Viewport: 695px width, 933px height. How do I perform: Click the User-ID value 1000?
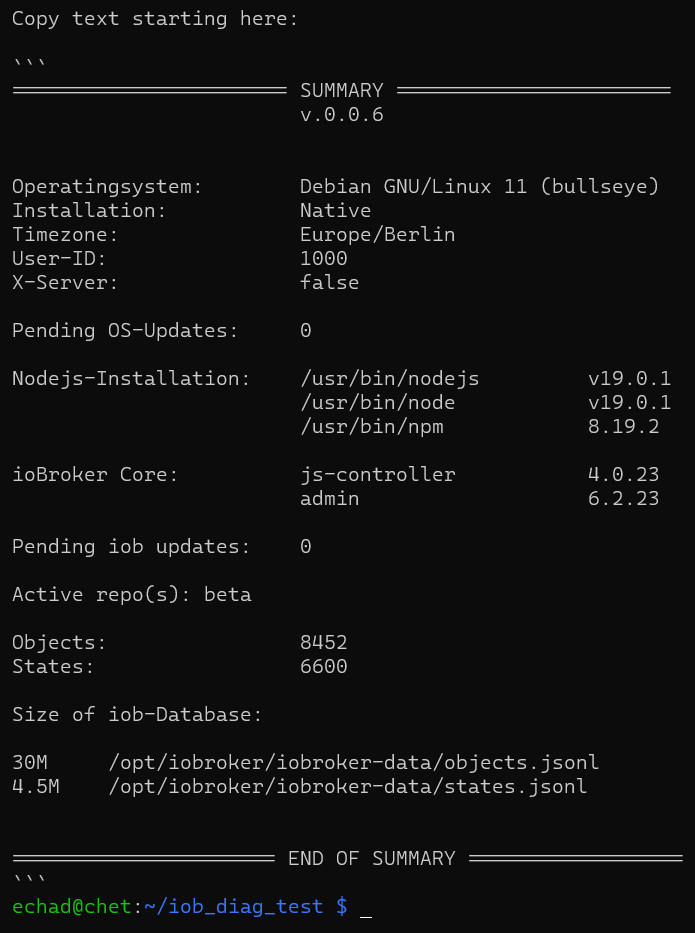point(324,258)
